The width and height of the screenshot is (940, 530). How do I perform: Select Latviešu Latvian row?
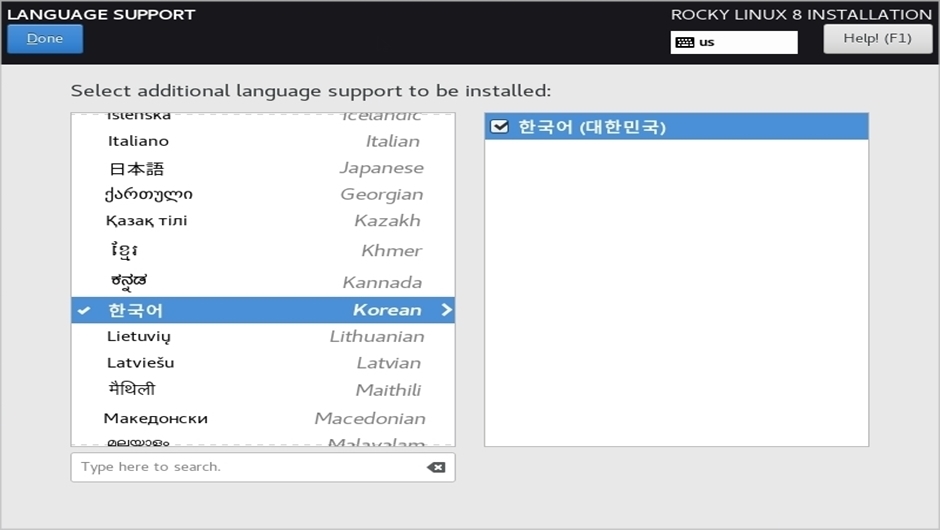pos(263,363)
